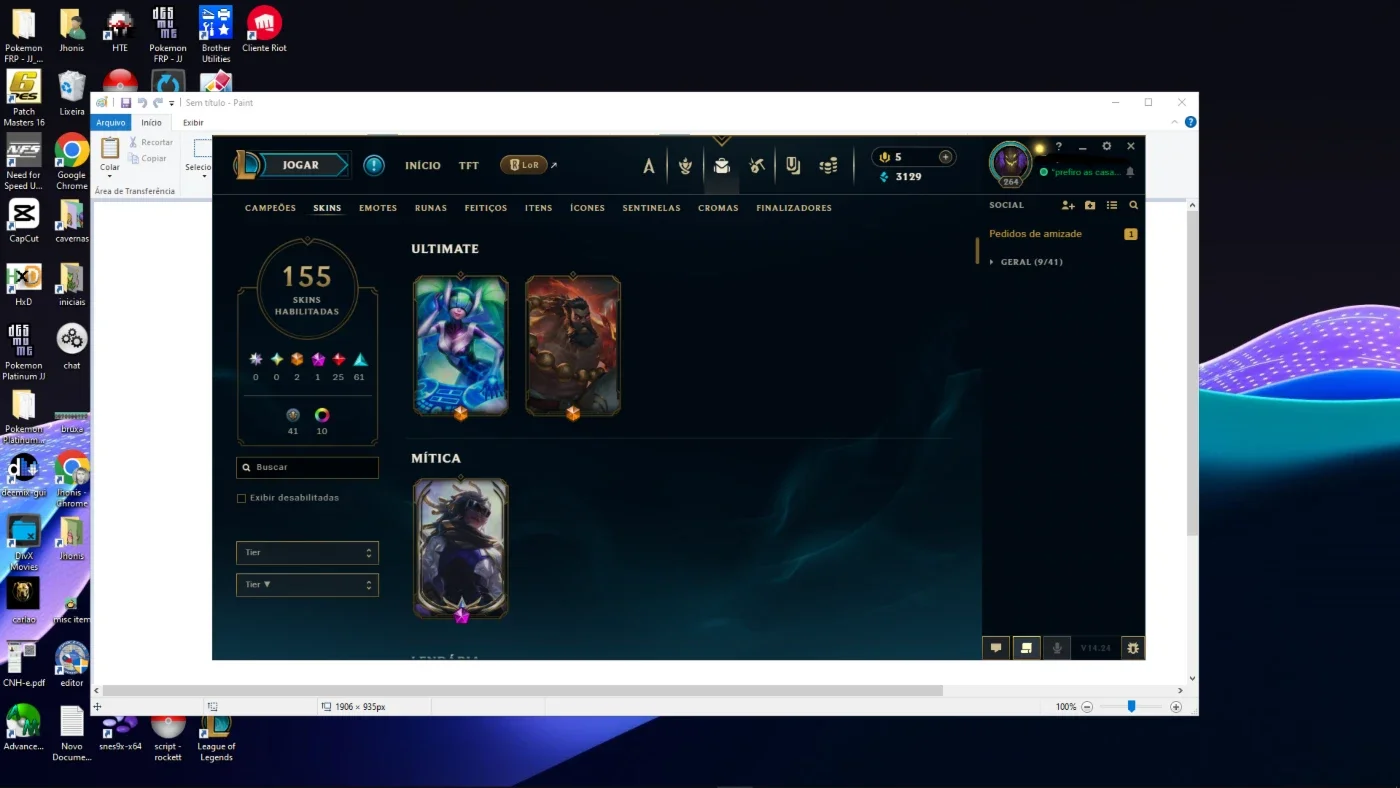1400x788 pixels.
Task: Open the CapCut desktop shortcut
Action: [x=24, y=220]
